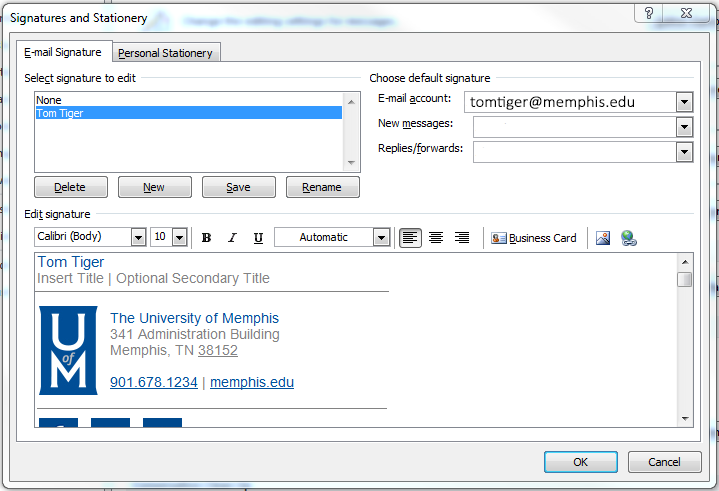Open the Automatic font color picker
The height and width of the screenshot is (491, 719).
click(x=381, y=238)
